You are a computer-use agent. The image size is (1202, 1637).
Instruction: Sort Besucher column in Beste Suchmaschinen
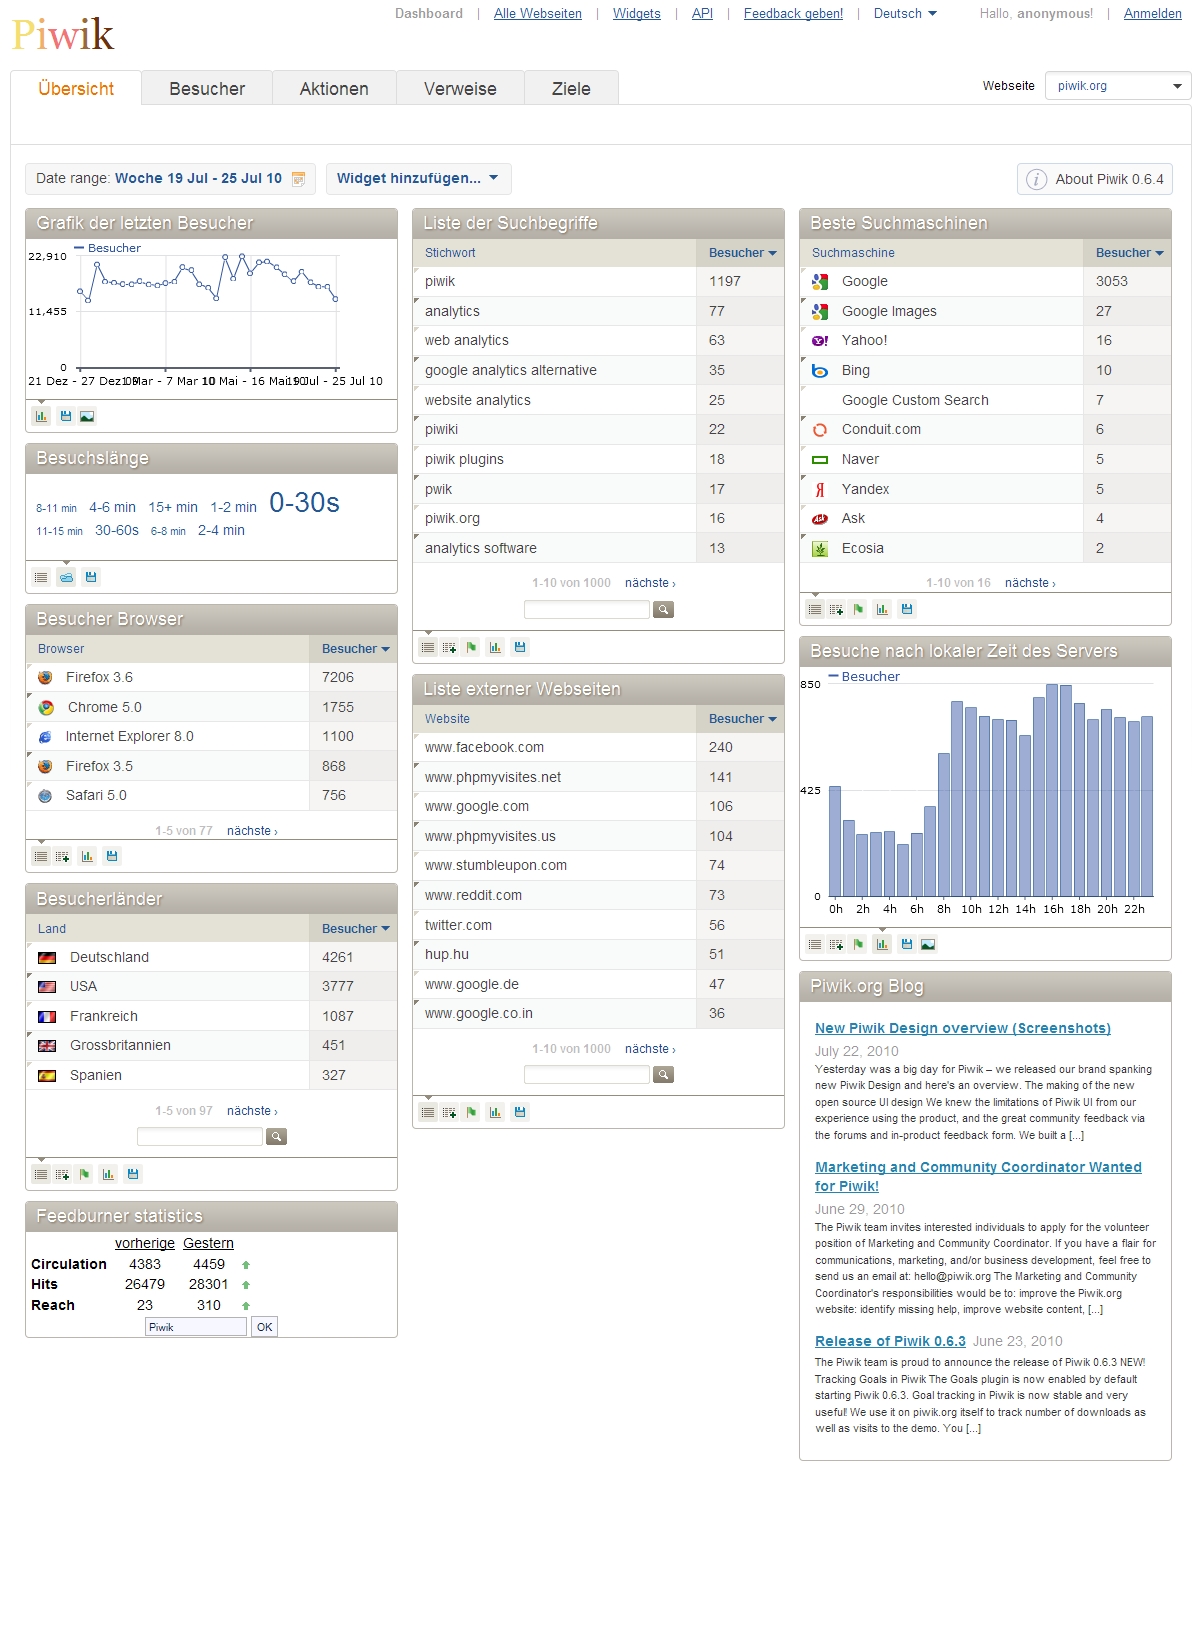(1128, 253)
